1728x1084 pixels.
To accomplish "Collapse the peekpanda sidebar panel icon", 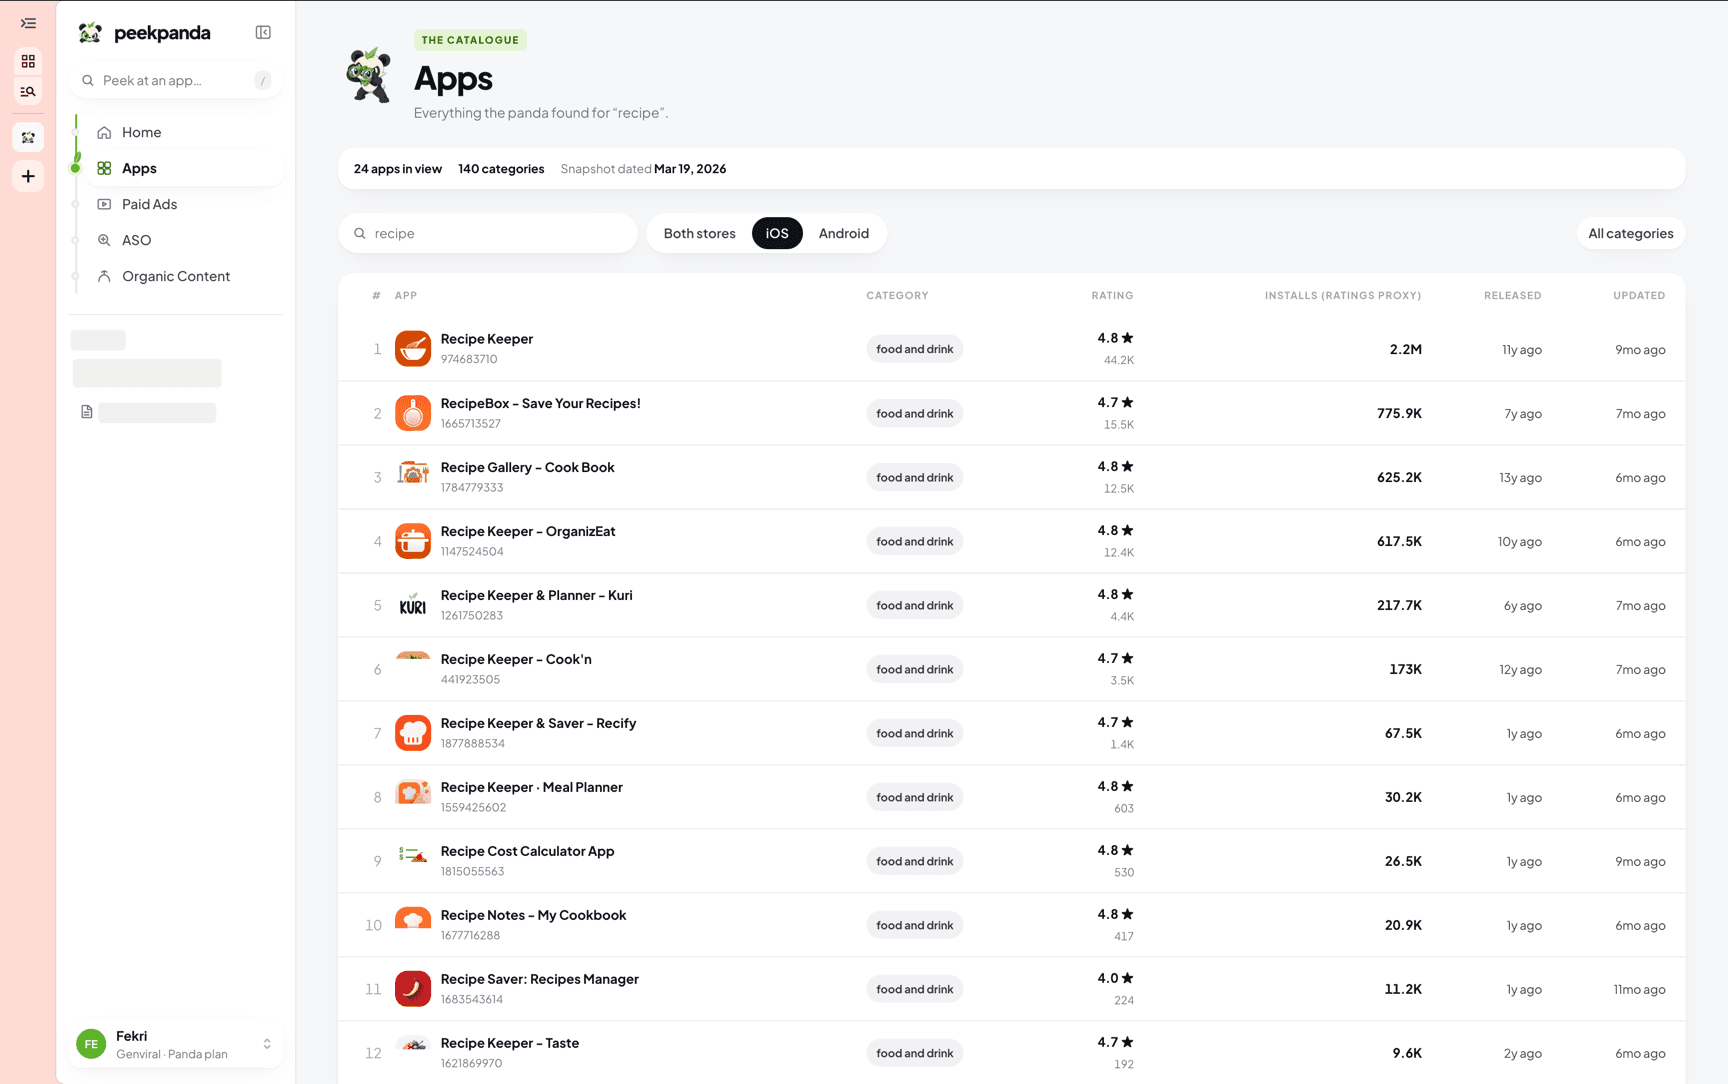I will pos(263,32).
